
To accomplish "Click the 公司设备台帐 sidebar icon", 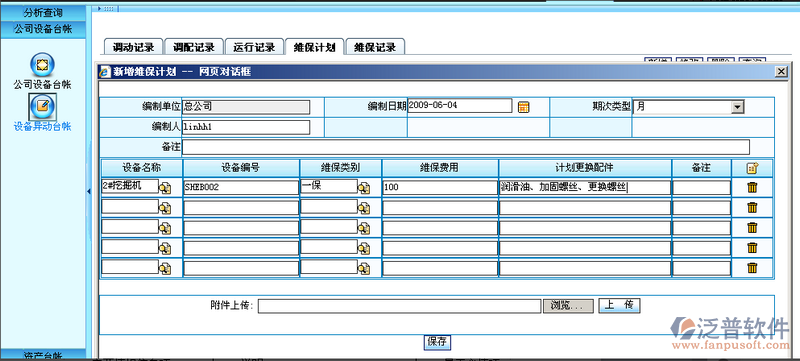I will click(x=42, y=64).
